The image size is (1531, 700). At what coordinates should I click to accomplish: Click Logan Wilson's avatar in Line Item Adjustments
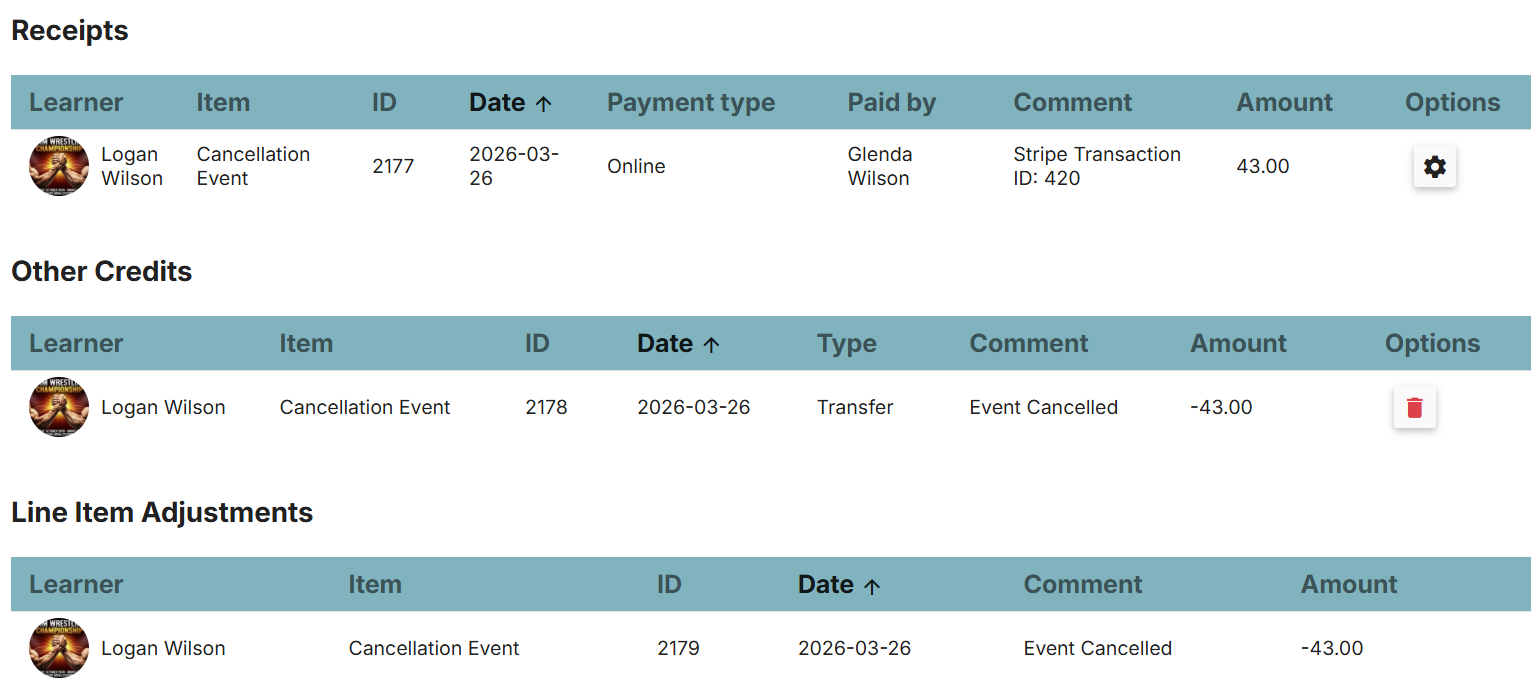tap(59, 648)
